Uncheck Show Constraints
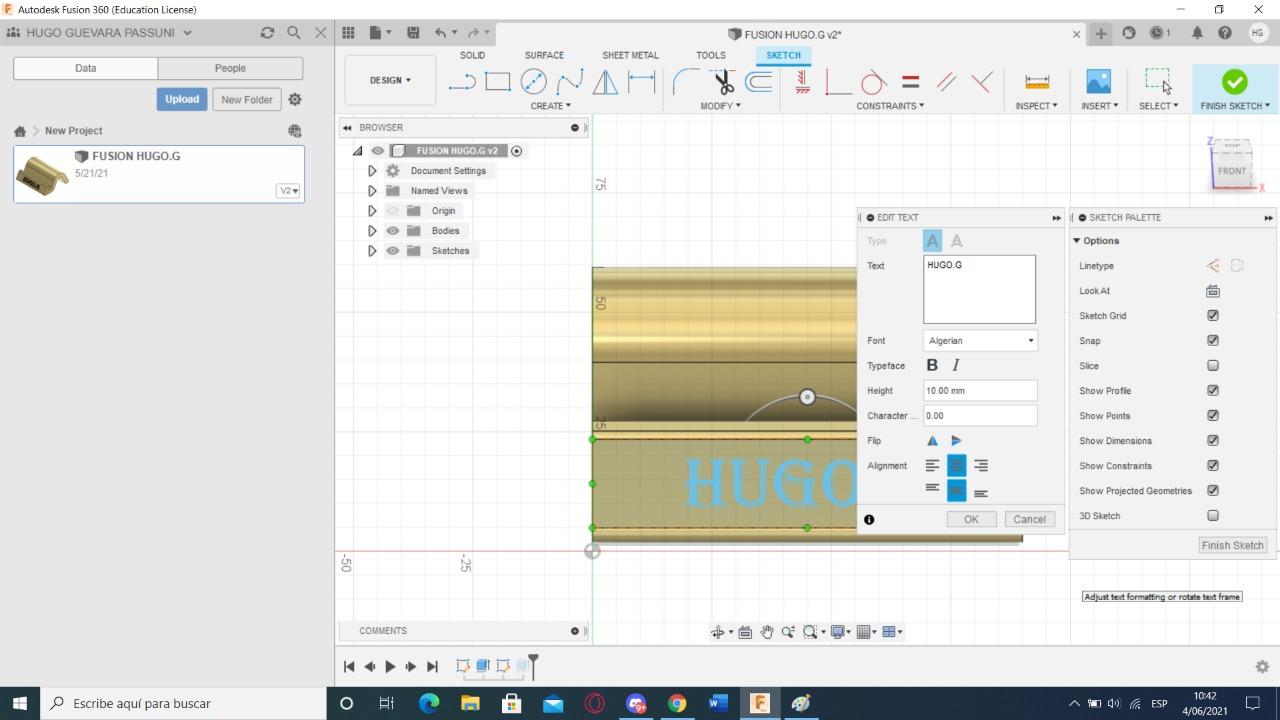Screen dimensions: 1280x720 point(1213,466)
